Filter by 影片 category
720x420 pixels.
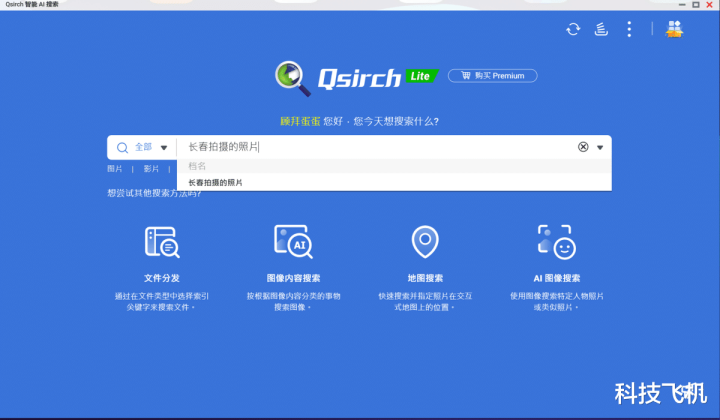(x=151, y=169)
